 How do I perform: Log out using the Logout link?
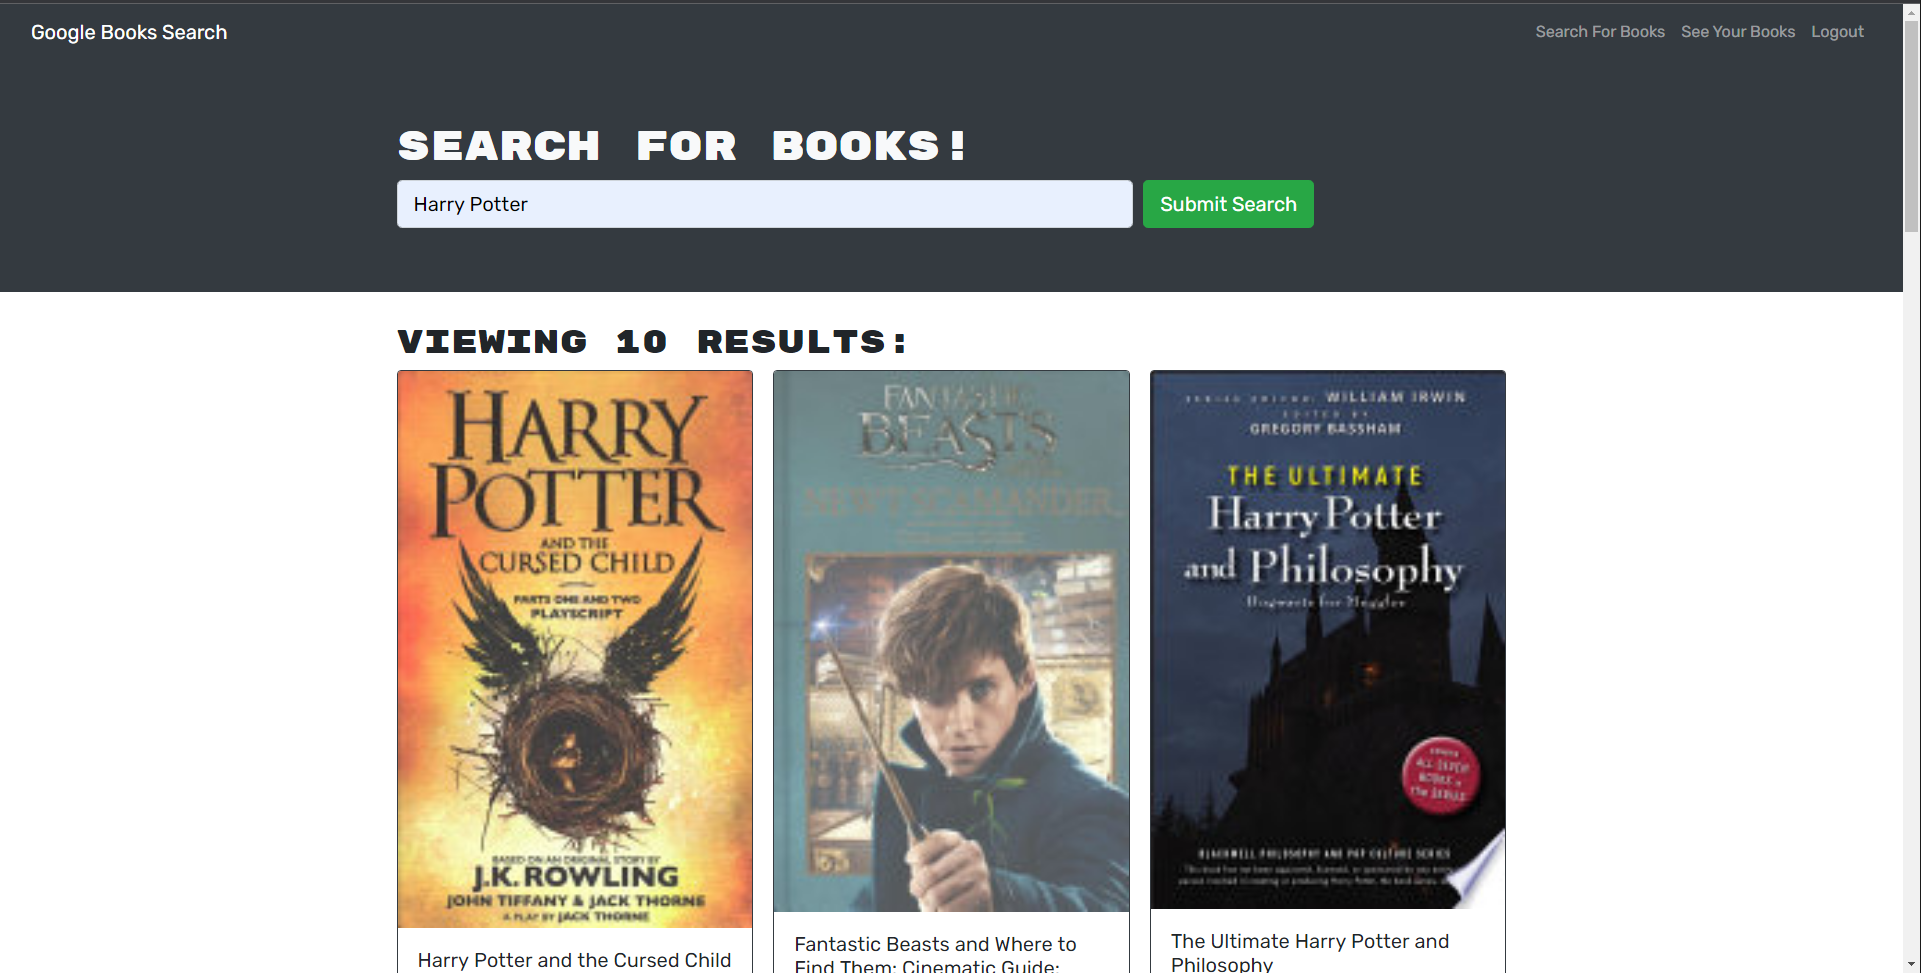click(1837, 32)
